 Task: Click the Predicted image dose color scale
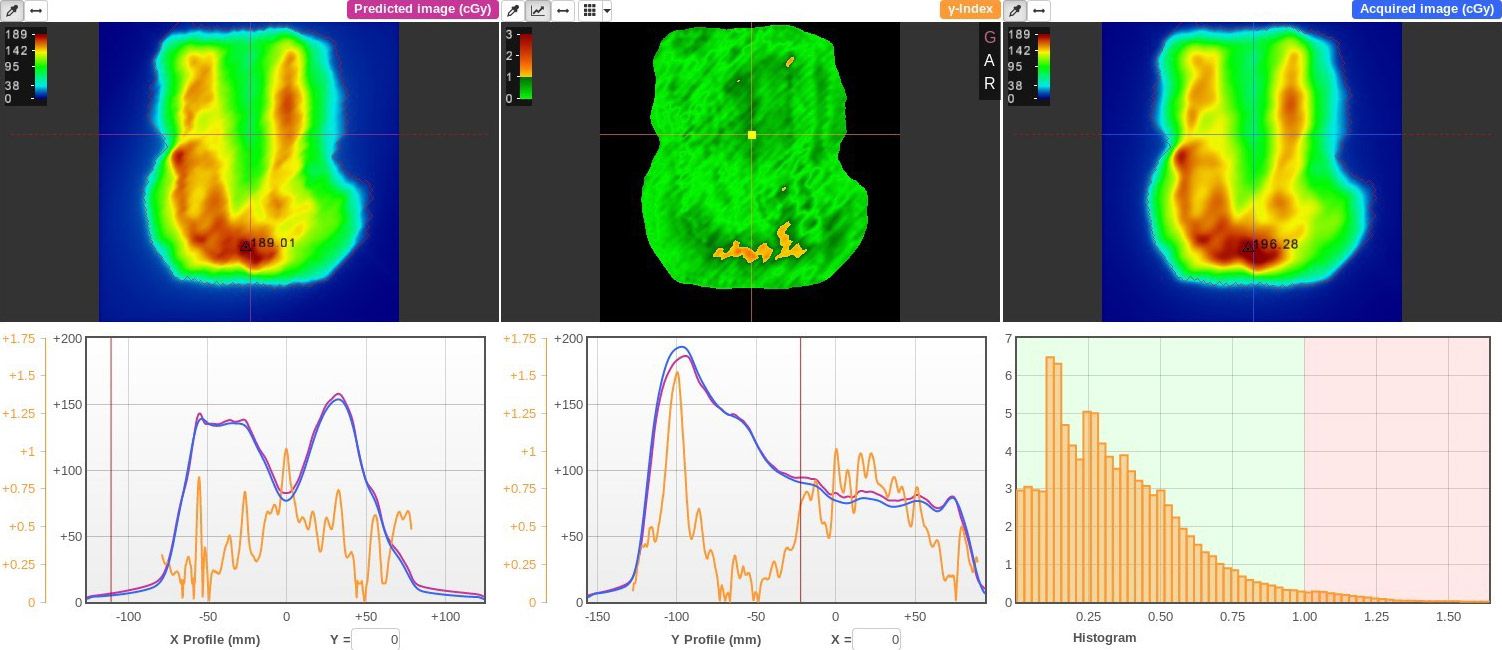point(39,66)
